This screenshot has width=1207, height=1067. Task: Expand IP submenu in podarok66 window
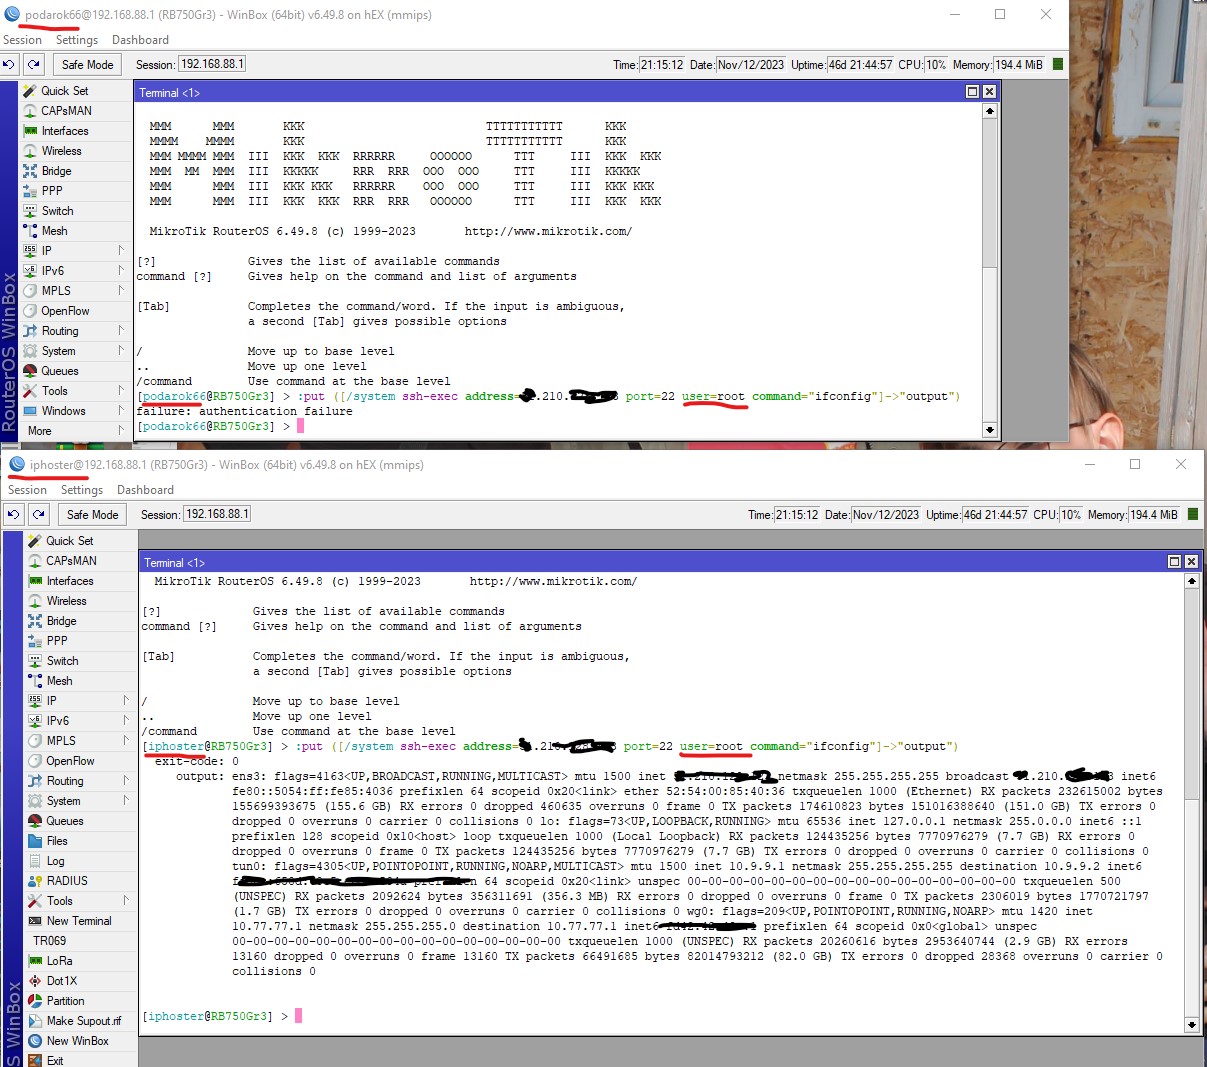coord(121,250)
